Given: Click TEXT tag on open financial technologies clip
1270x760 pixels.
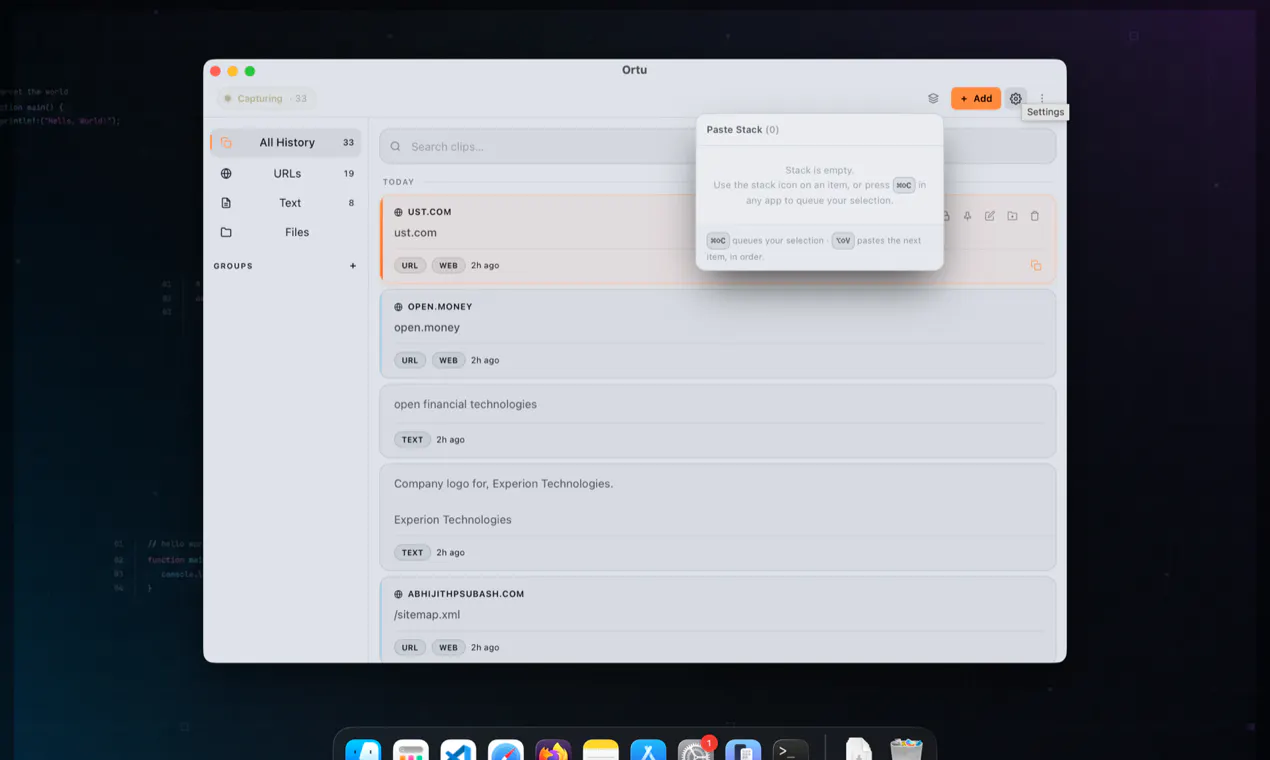Looking at the screenshot, I should click(x=412, y=439).
